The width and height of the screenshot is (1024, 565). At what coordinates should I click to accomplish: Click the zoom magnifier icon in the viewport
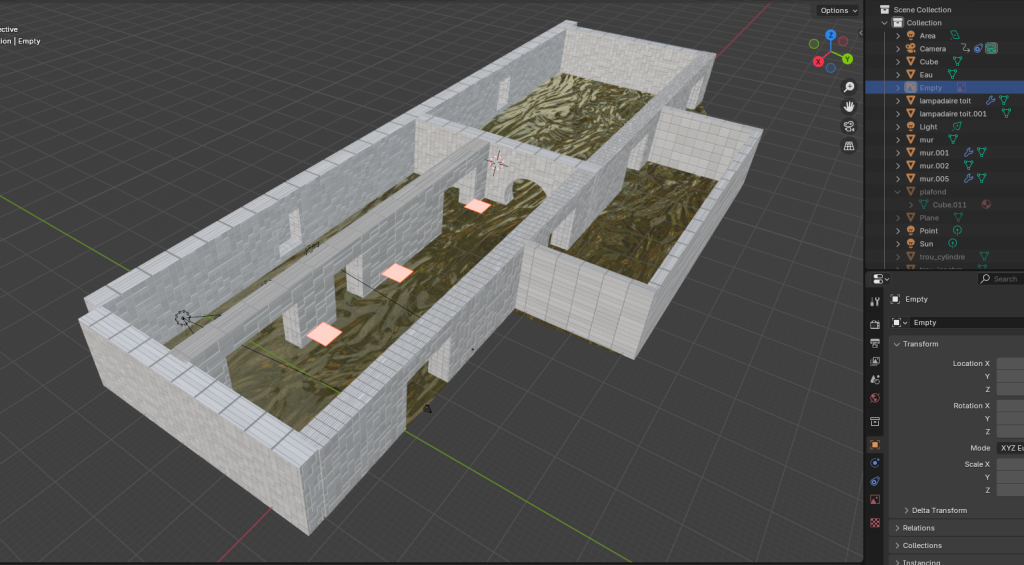point(849,87)
